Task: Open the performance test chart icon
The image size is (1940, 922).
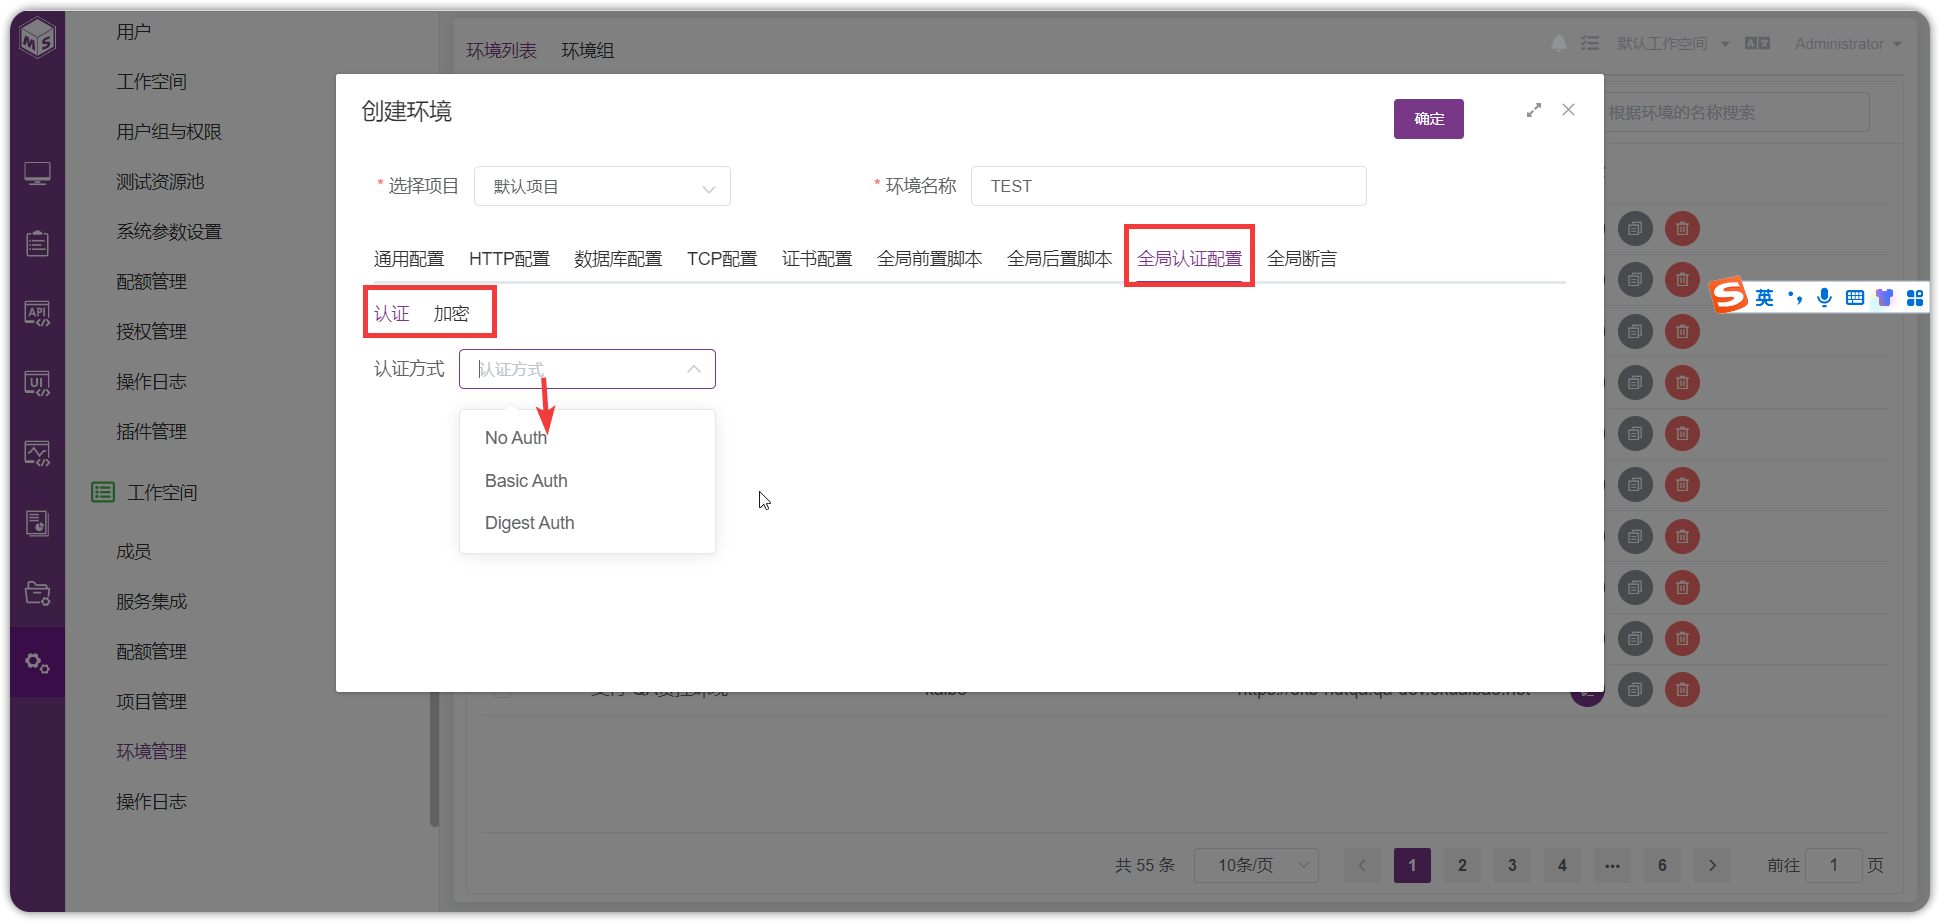Action: [x=38, y=454]
